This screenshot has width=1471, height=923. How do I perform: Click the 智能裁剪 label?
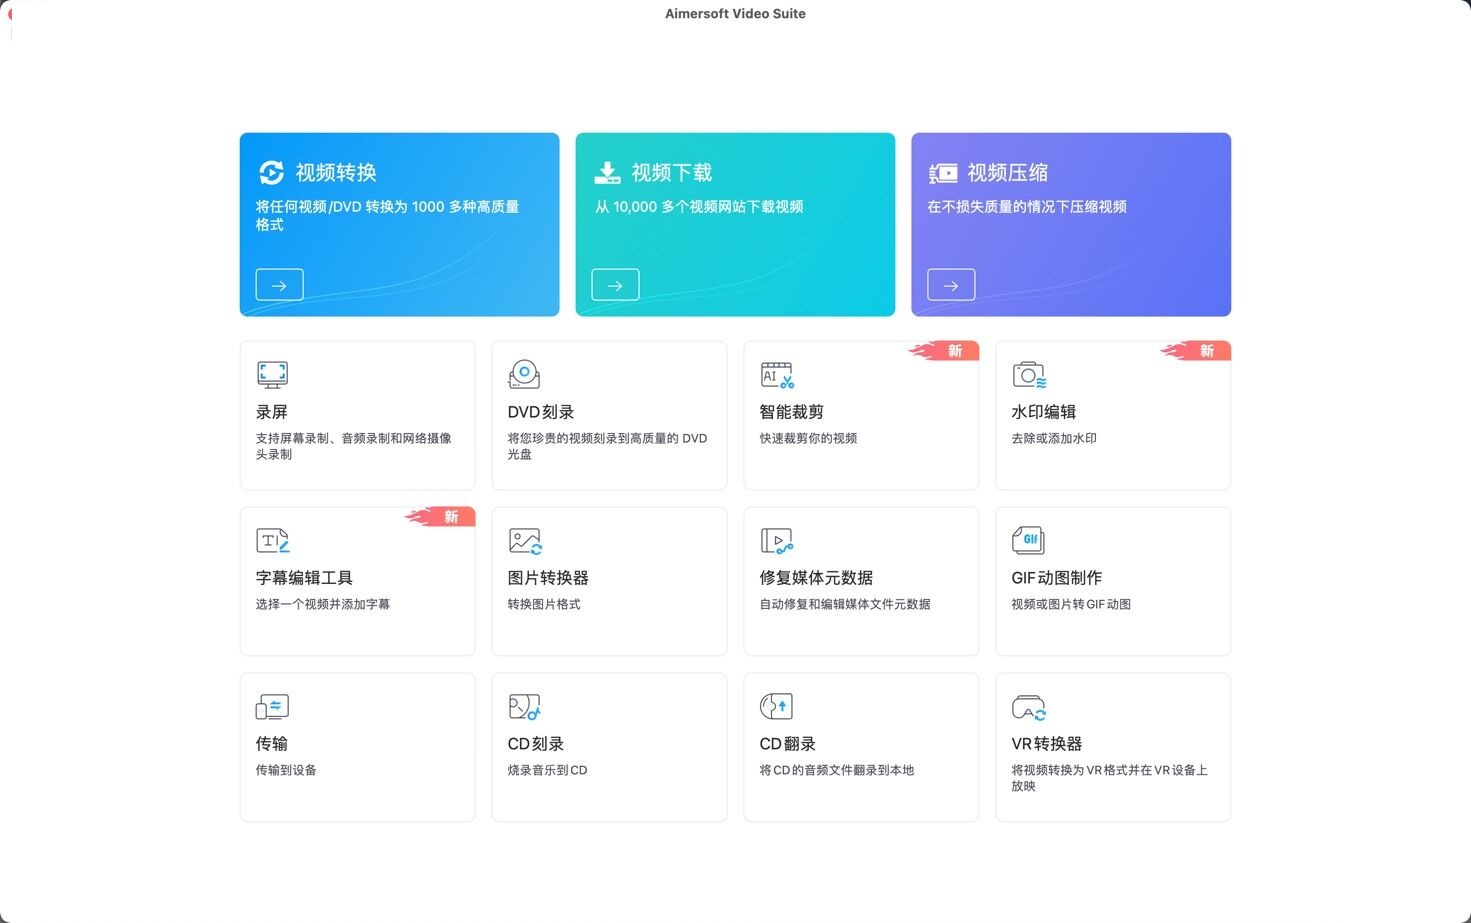(792, 412)
